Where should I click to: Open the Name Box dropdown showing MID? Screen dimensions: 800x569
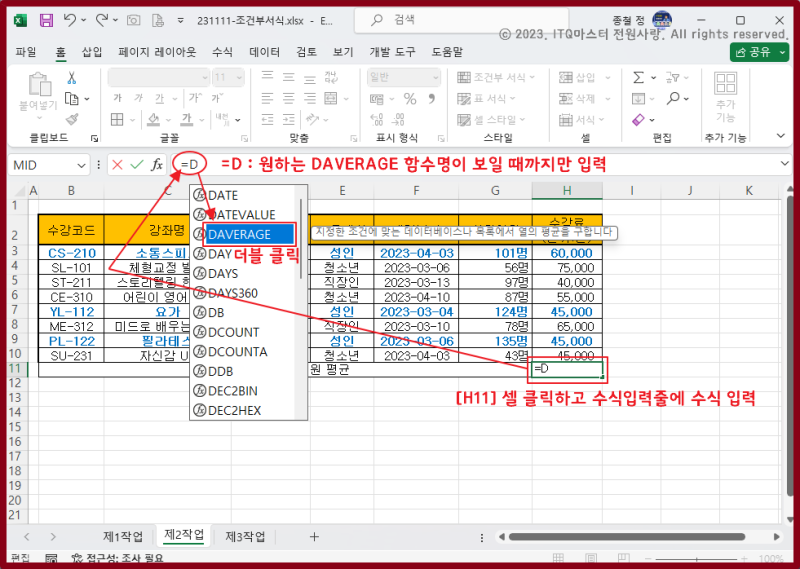pyautogui.click(x=81, y=165)
